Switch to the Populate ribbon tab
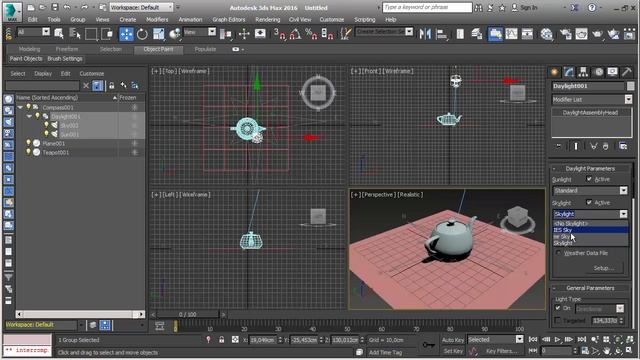Viewport: 640px width, 360px height. [205, 49]
